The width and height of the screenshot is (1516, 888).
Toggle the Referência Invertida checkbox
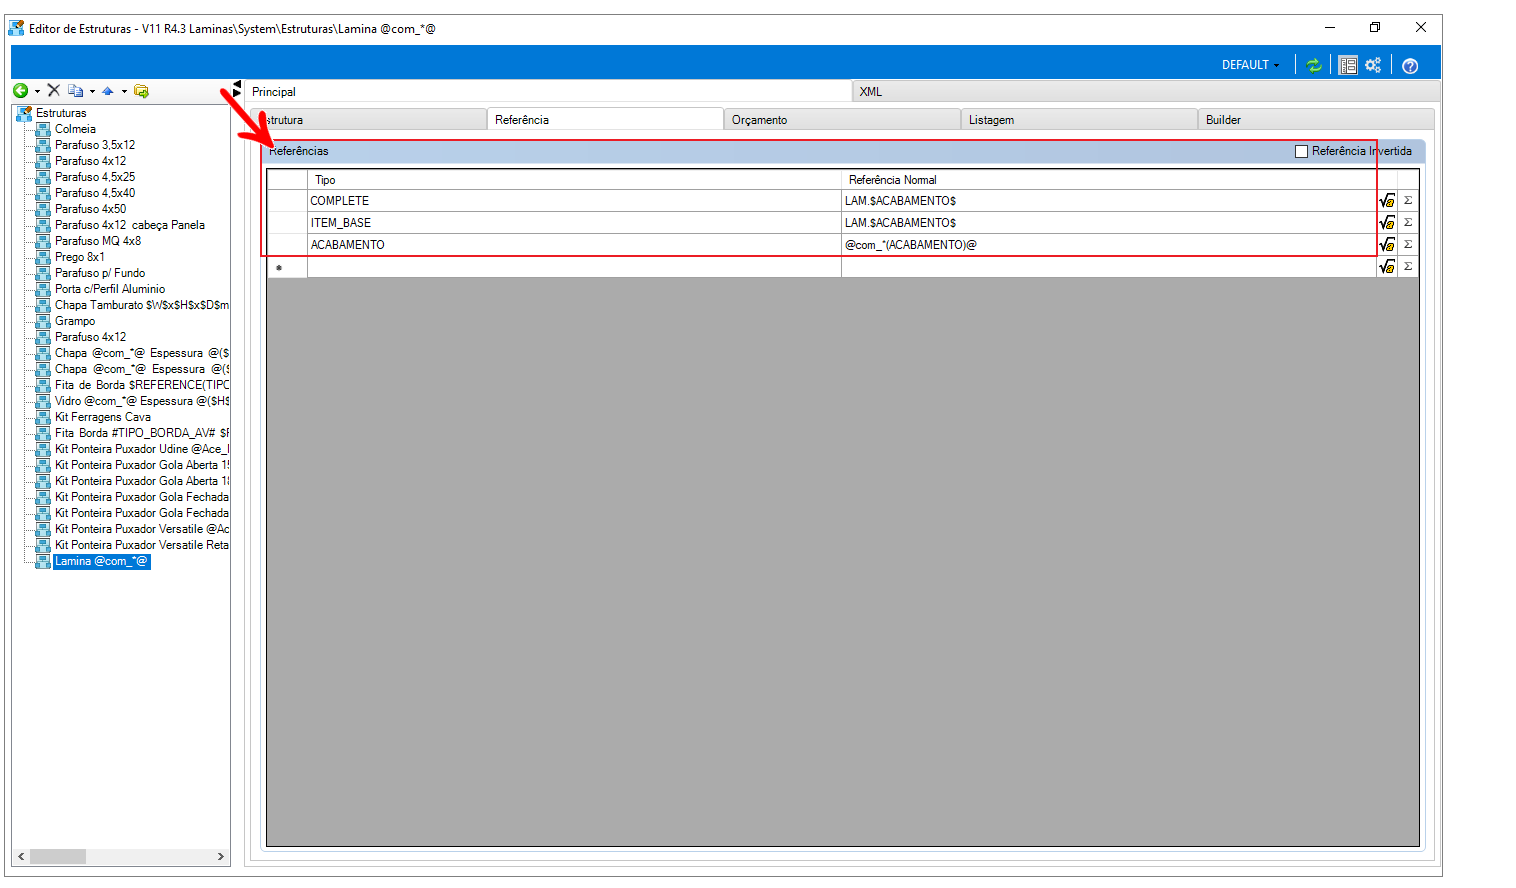(1301, 151)
